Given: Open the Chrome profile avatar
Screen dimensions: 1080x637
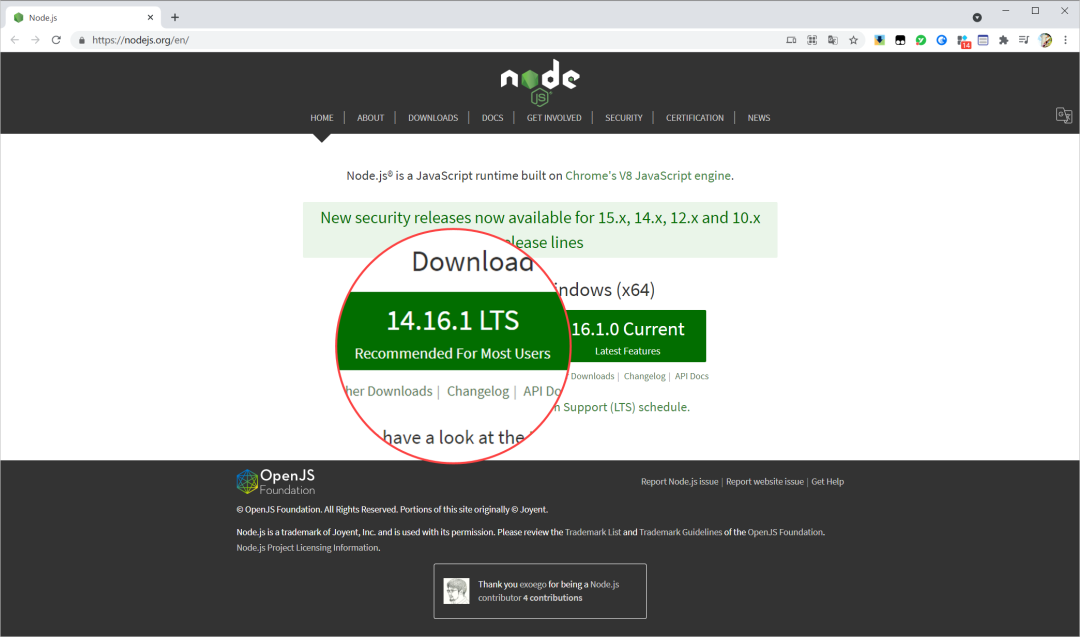Looking at the screenshot, I should pos(1045,40).
